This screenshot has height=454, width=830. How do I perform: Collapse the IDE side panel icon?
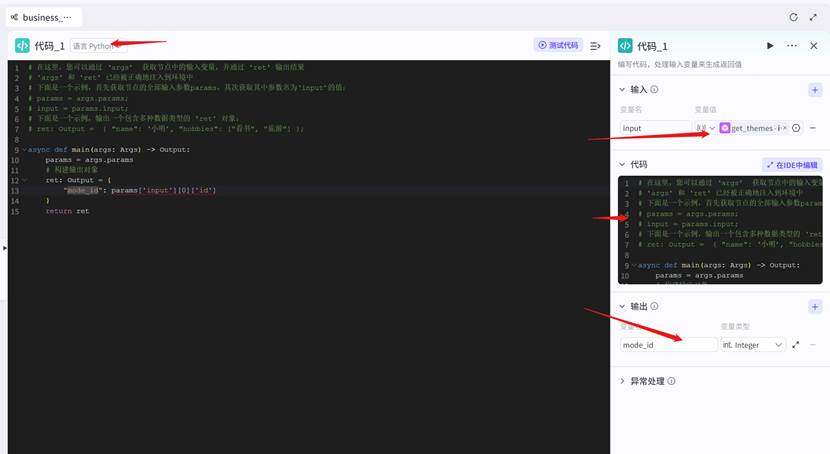pyautogui.click(x=595, y=46)
